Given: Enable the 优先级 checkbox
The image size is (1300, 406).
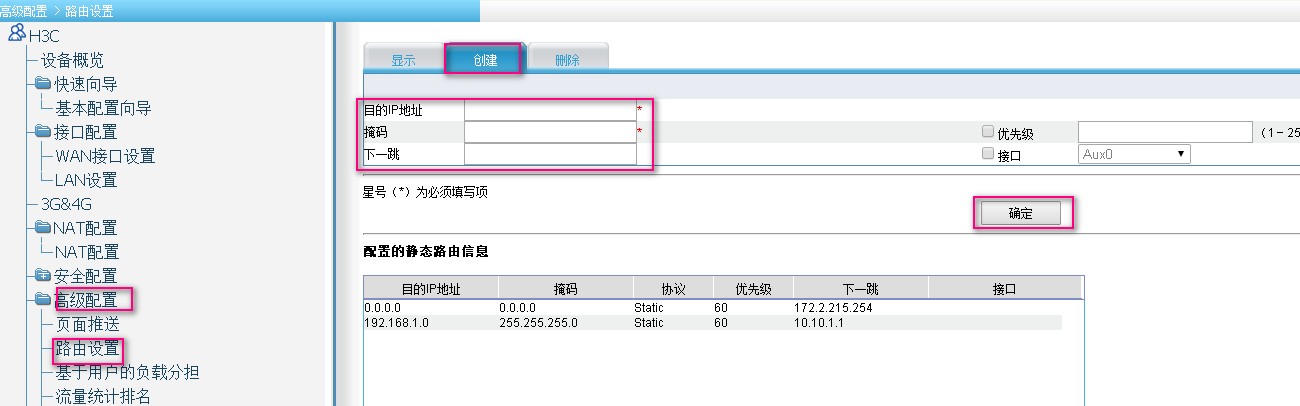Looking at the screenshot, I should (x=988, y=132).
